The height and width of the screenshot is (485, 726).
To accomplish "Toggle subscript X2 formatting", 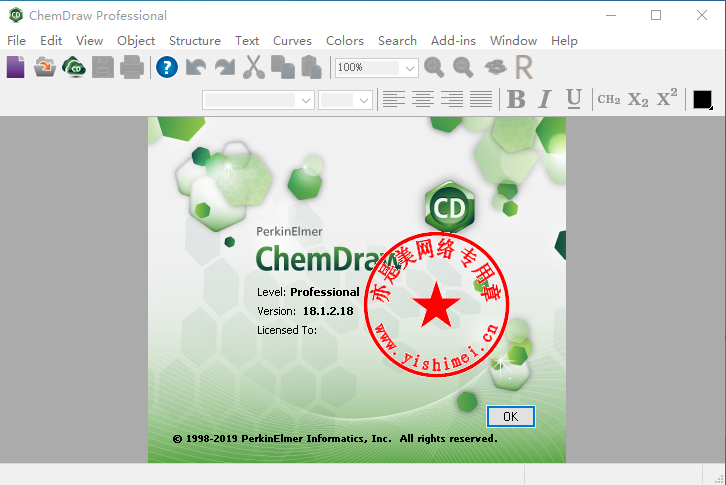I will (x=638, y=99).
